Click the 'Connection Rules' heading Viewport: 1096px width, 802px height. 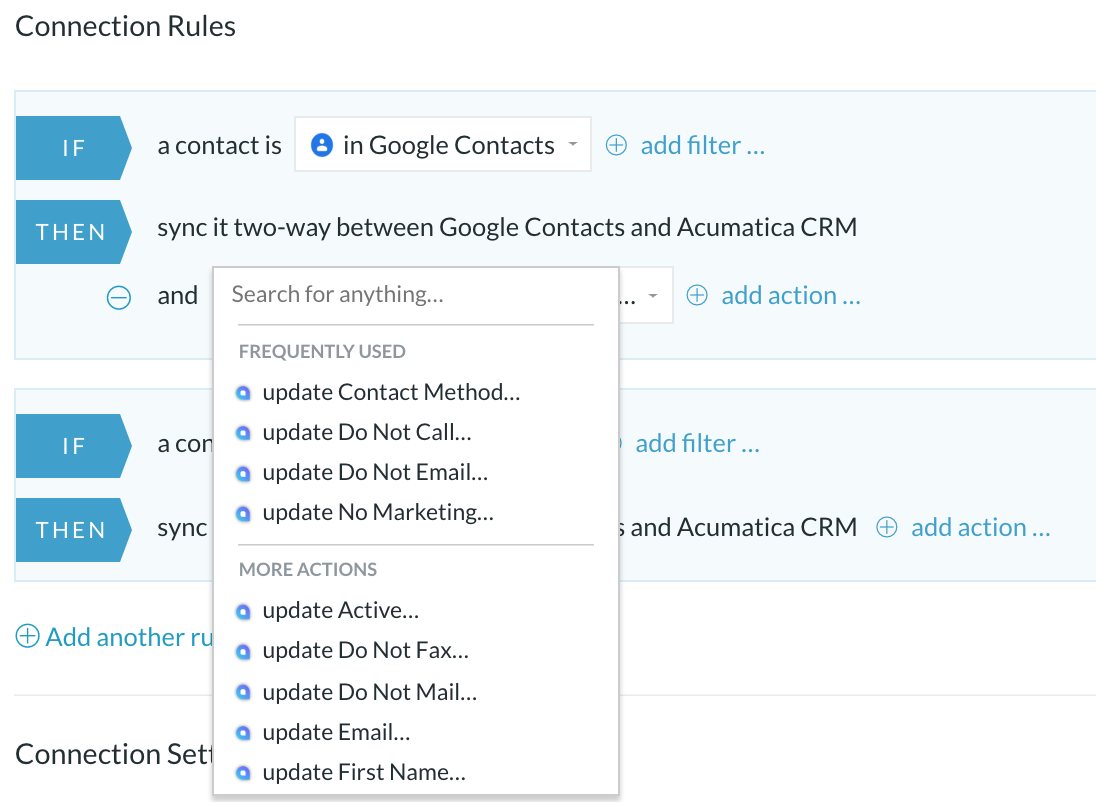coord(126,27)
